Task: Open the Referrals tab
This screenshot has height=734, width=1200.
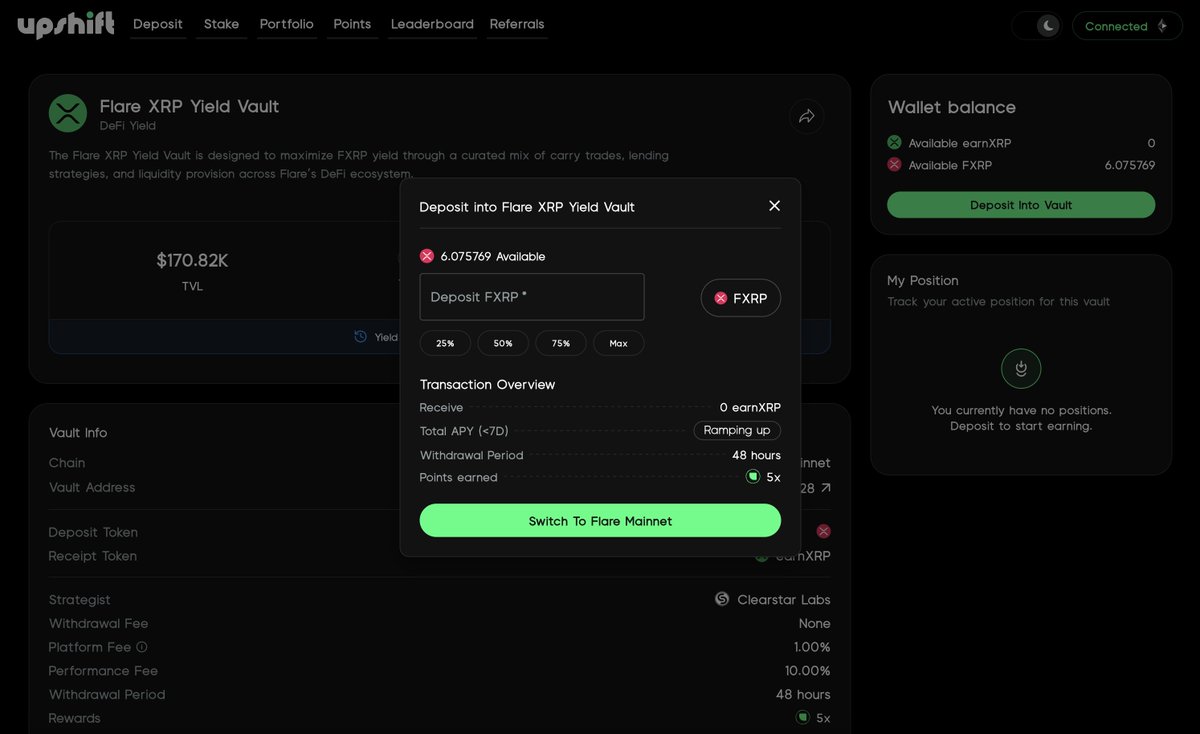Action: (x=517, y=24)
